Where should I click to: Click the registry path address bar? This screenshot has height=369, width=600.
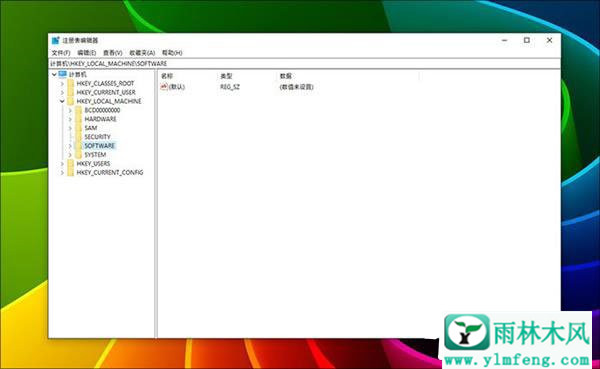coord(305,64)
